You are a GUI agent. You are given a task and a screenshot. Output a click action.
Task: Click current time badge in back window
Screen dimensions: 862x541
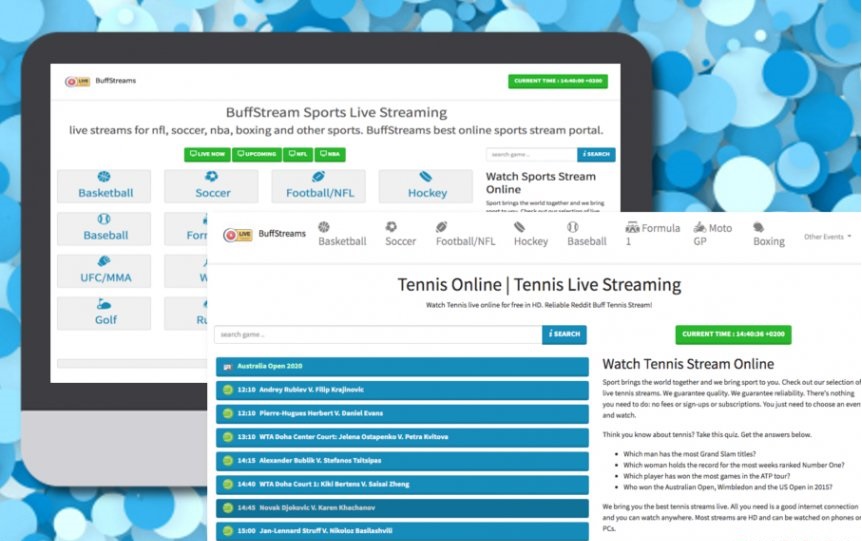pyautogui.click(x=557, y=81)
